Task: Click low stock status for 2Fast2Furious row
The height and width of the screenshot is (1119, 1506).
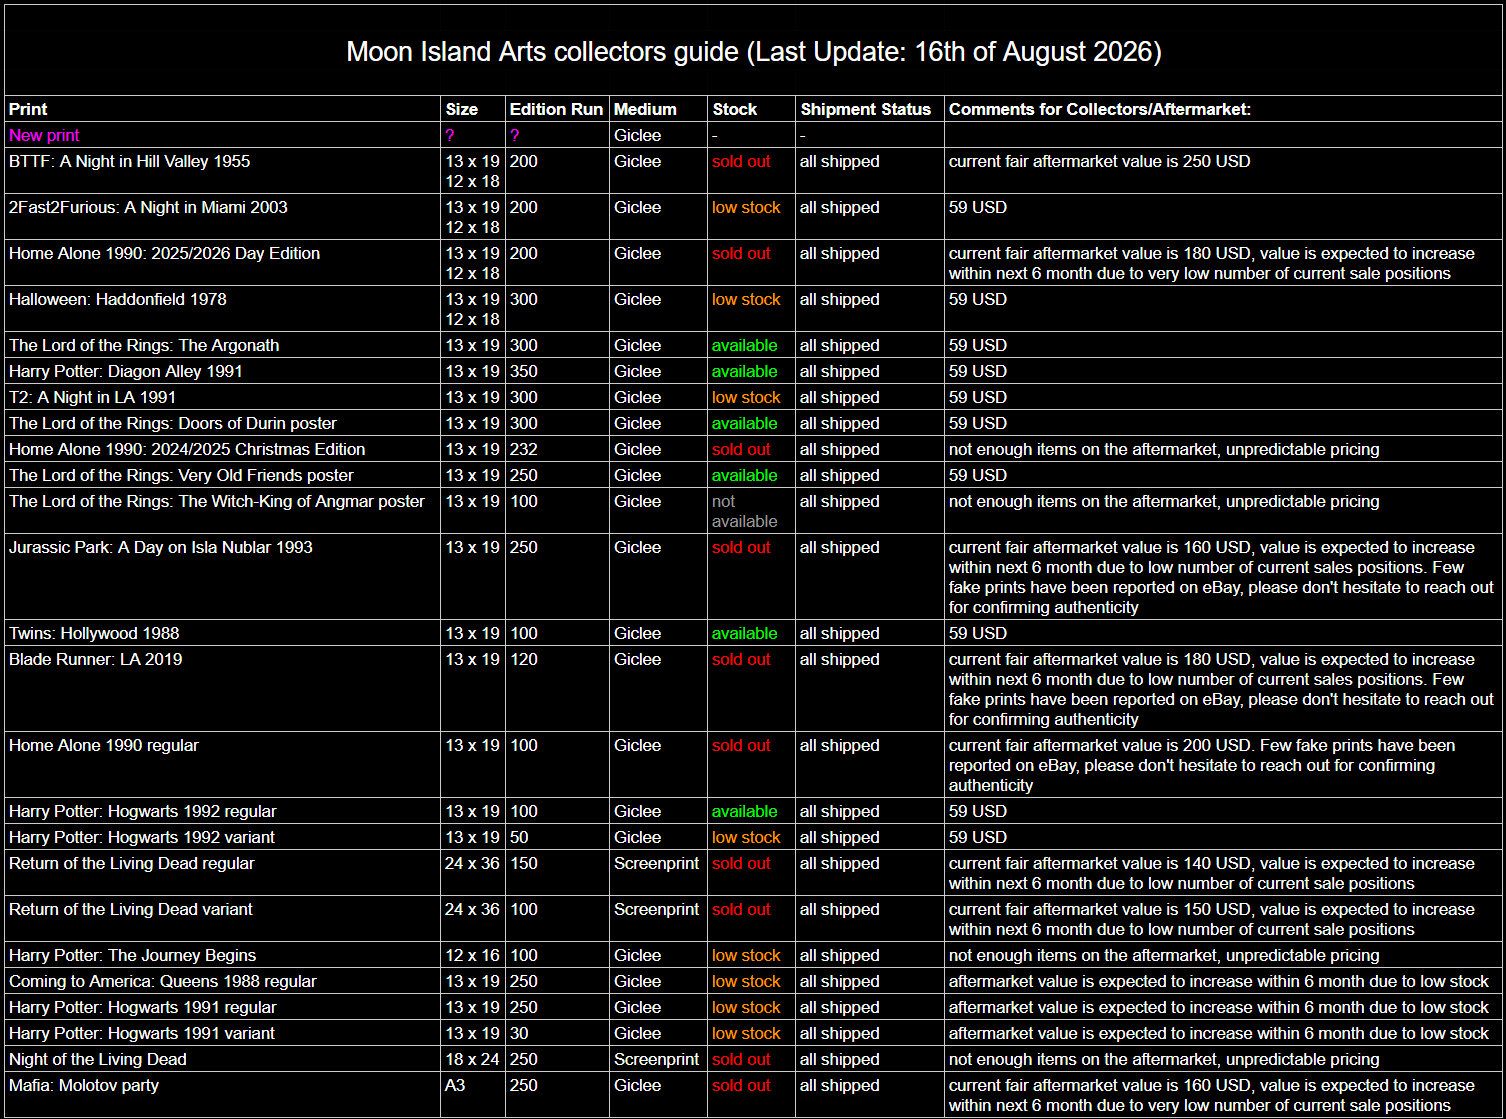Action: (746, 207)
